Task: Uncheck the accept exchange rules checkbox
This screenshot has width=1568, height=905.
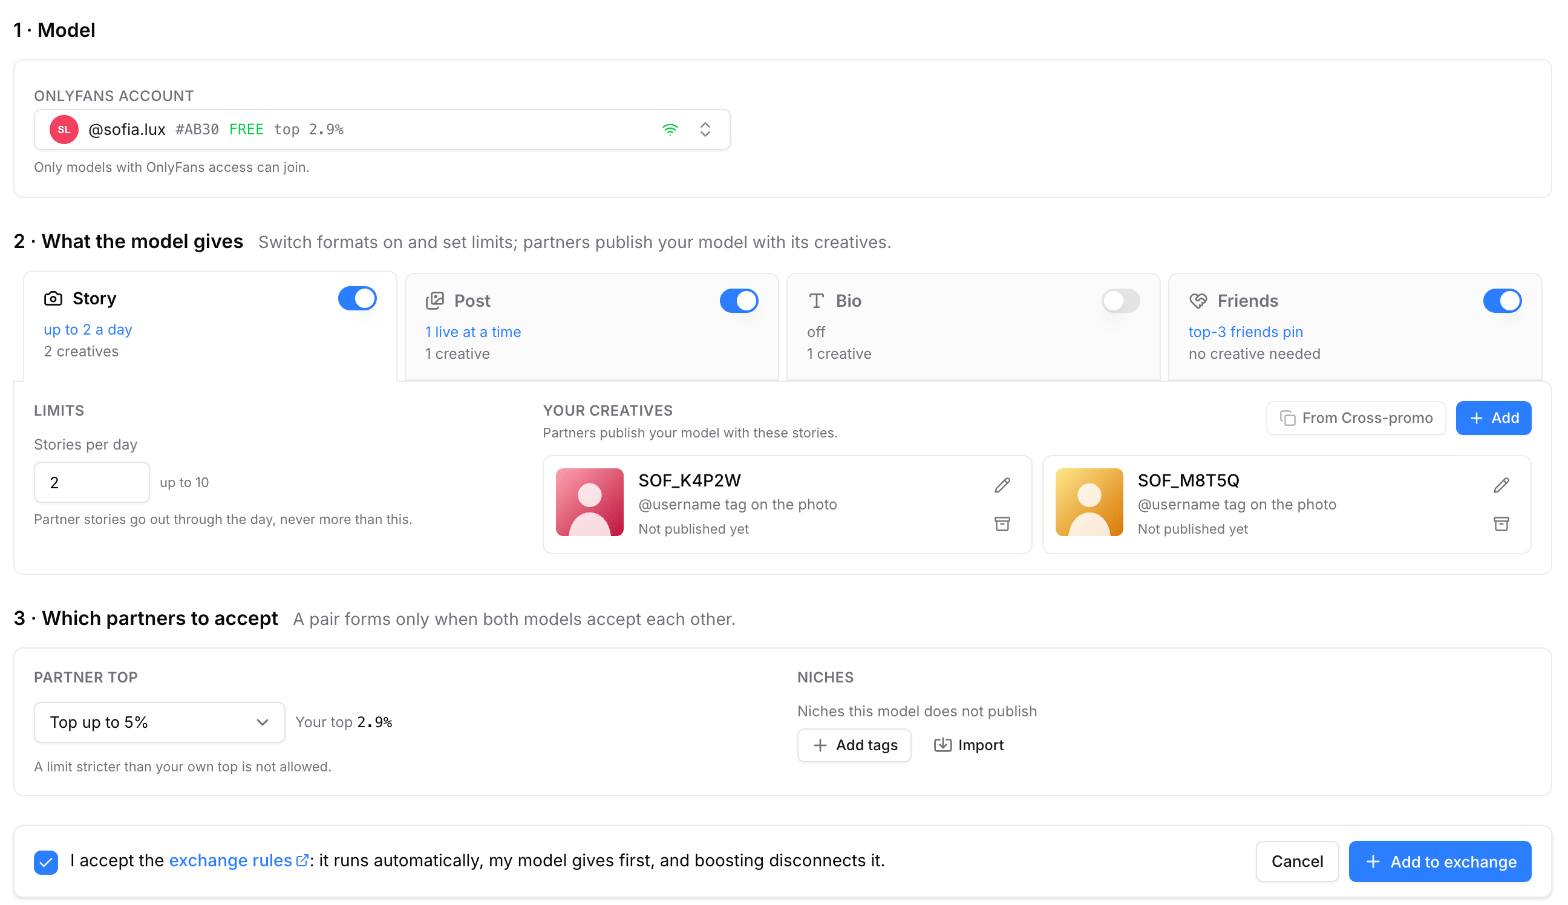Action: tap(46, 862)
